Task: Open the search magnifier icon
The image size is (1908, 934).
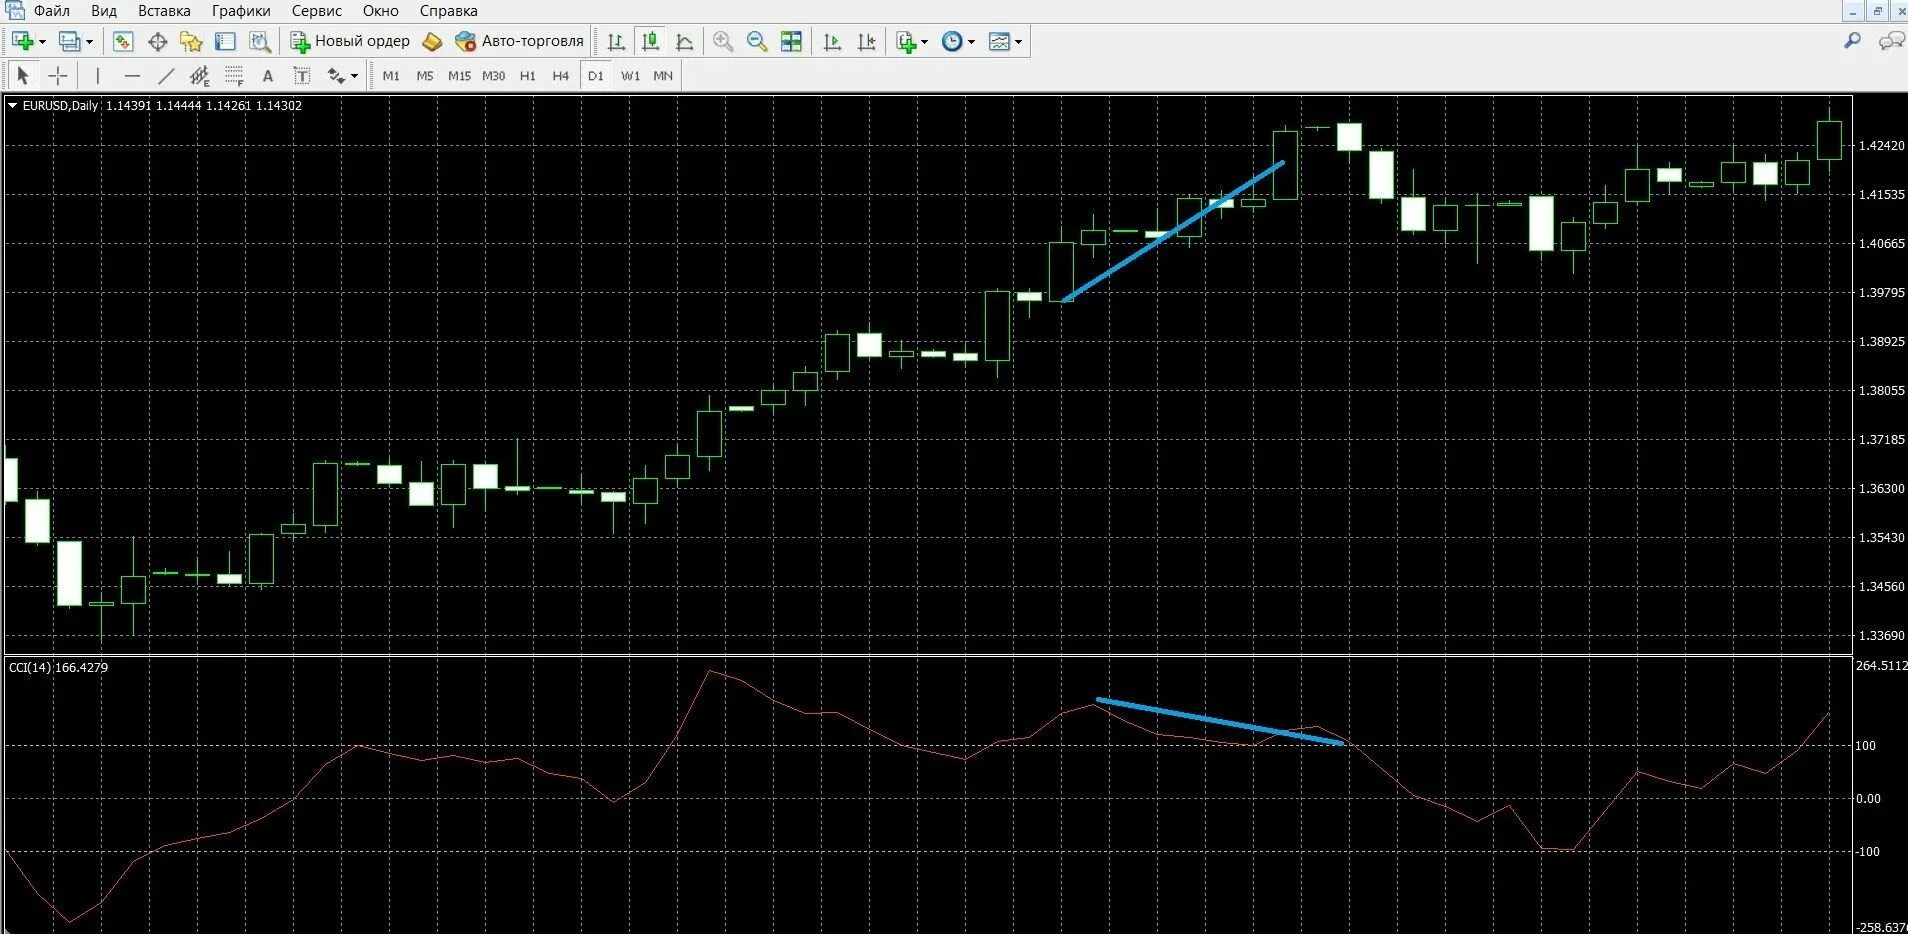Action: point(1852,41)
